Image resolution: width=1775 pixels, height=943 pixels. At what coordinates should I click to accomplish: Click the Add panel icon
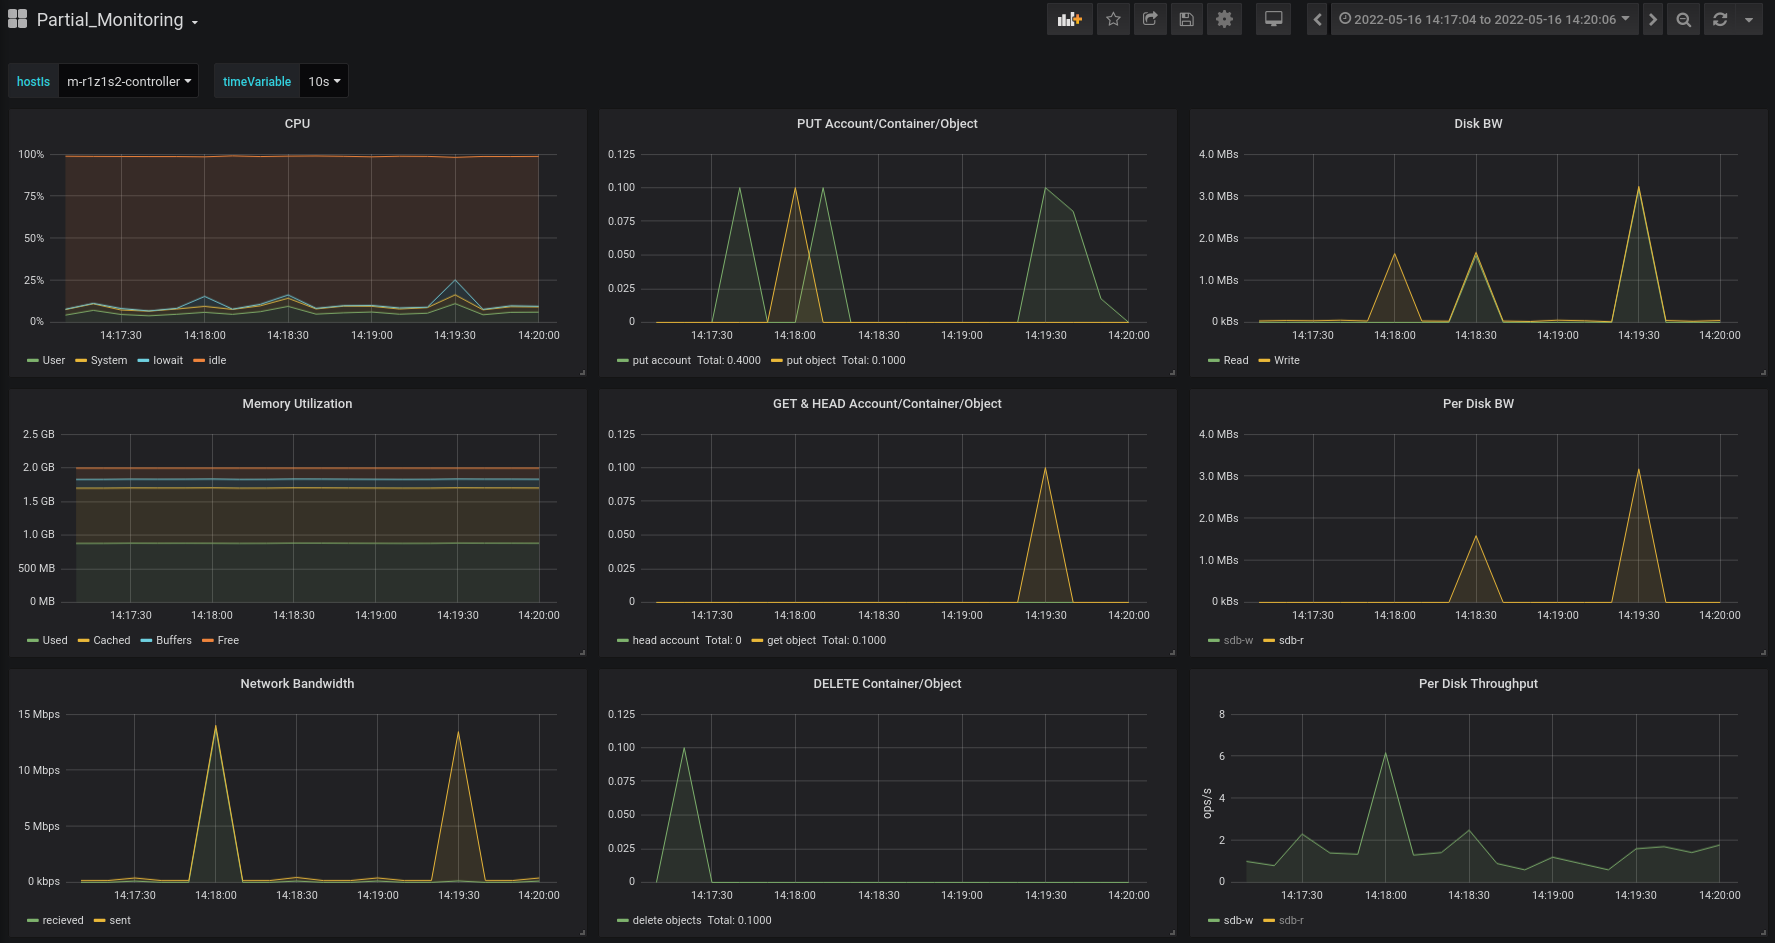(1069, 19)
